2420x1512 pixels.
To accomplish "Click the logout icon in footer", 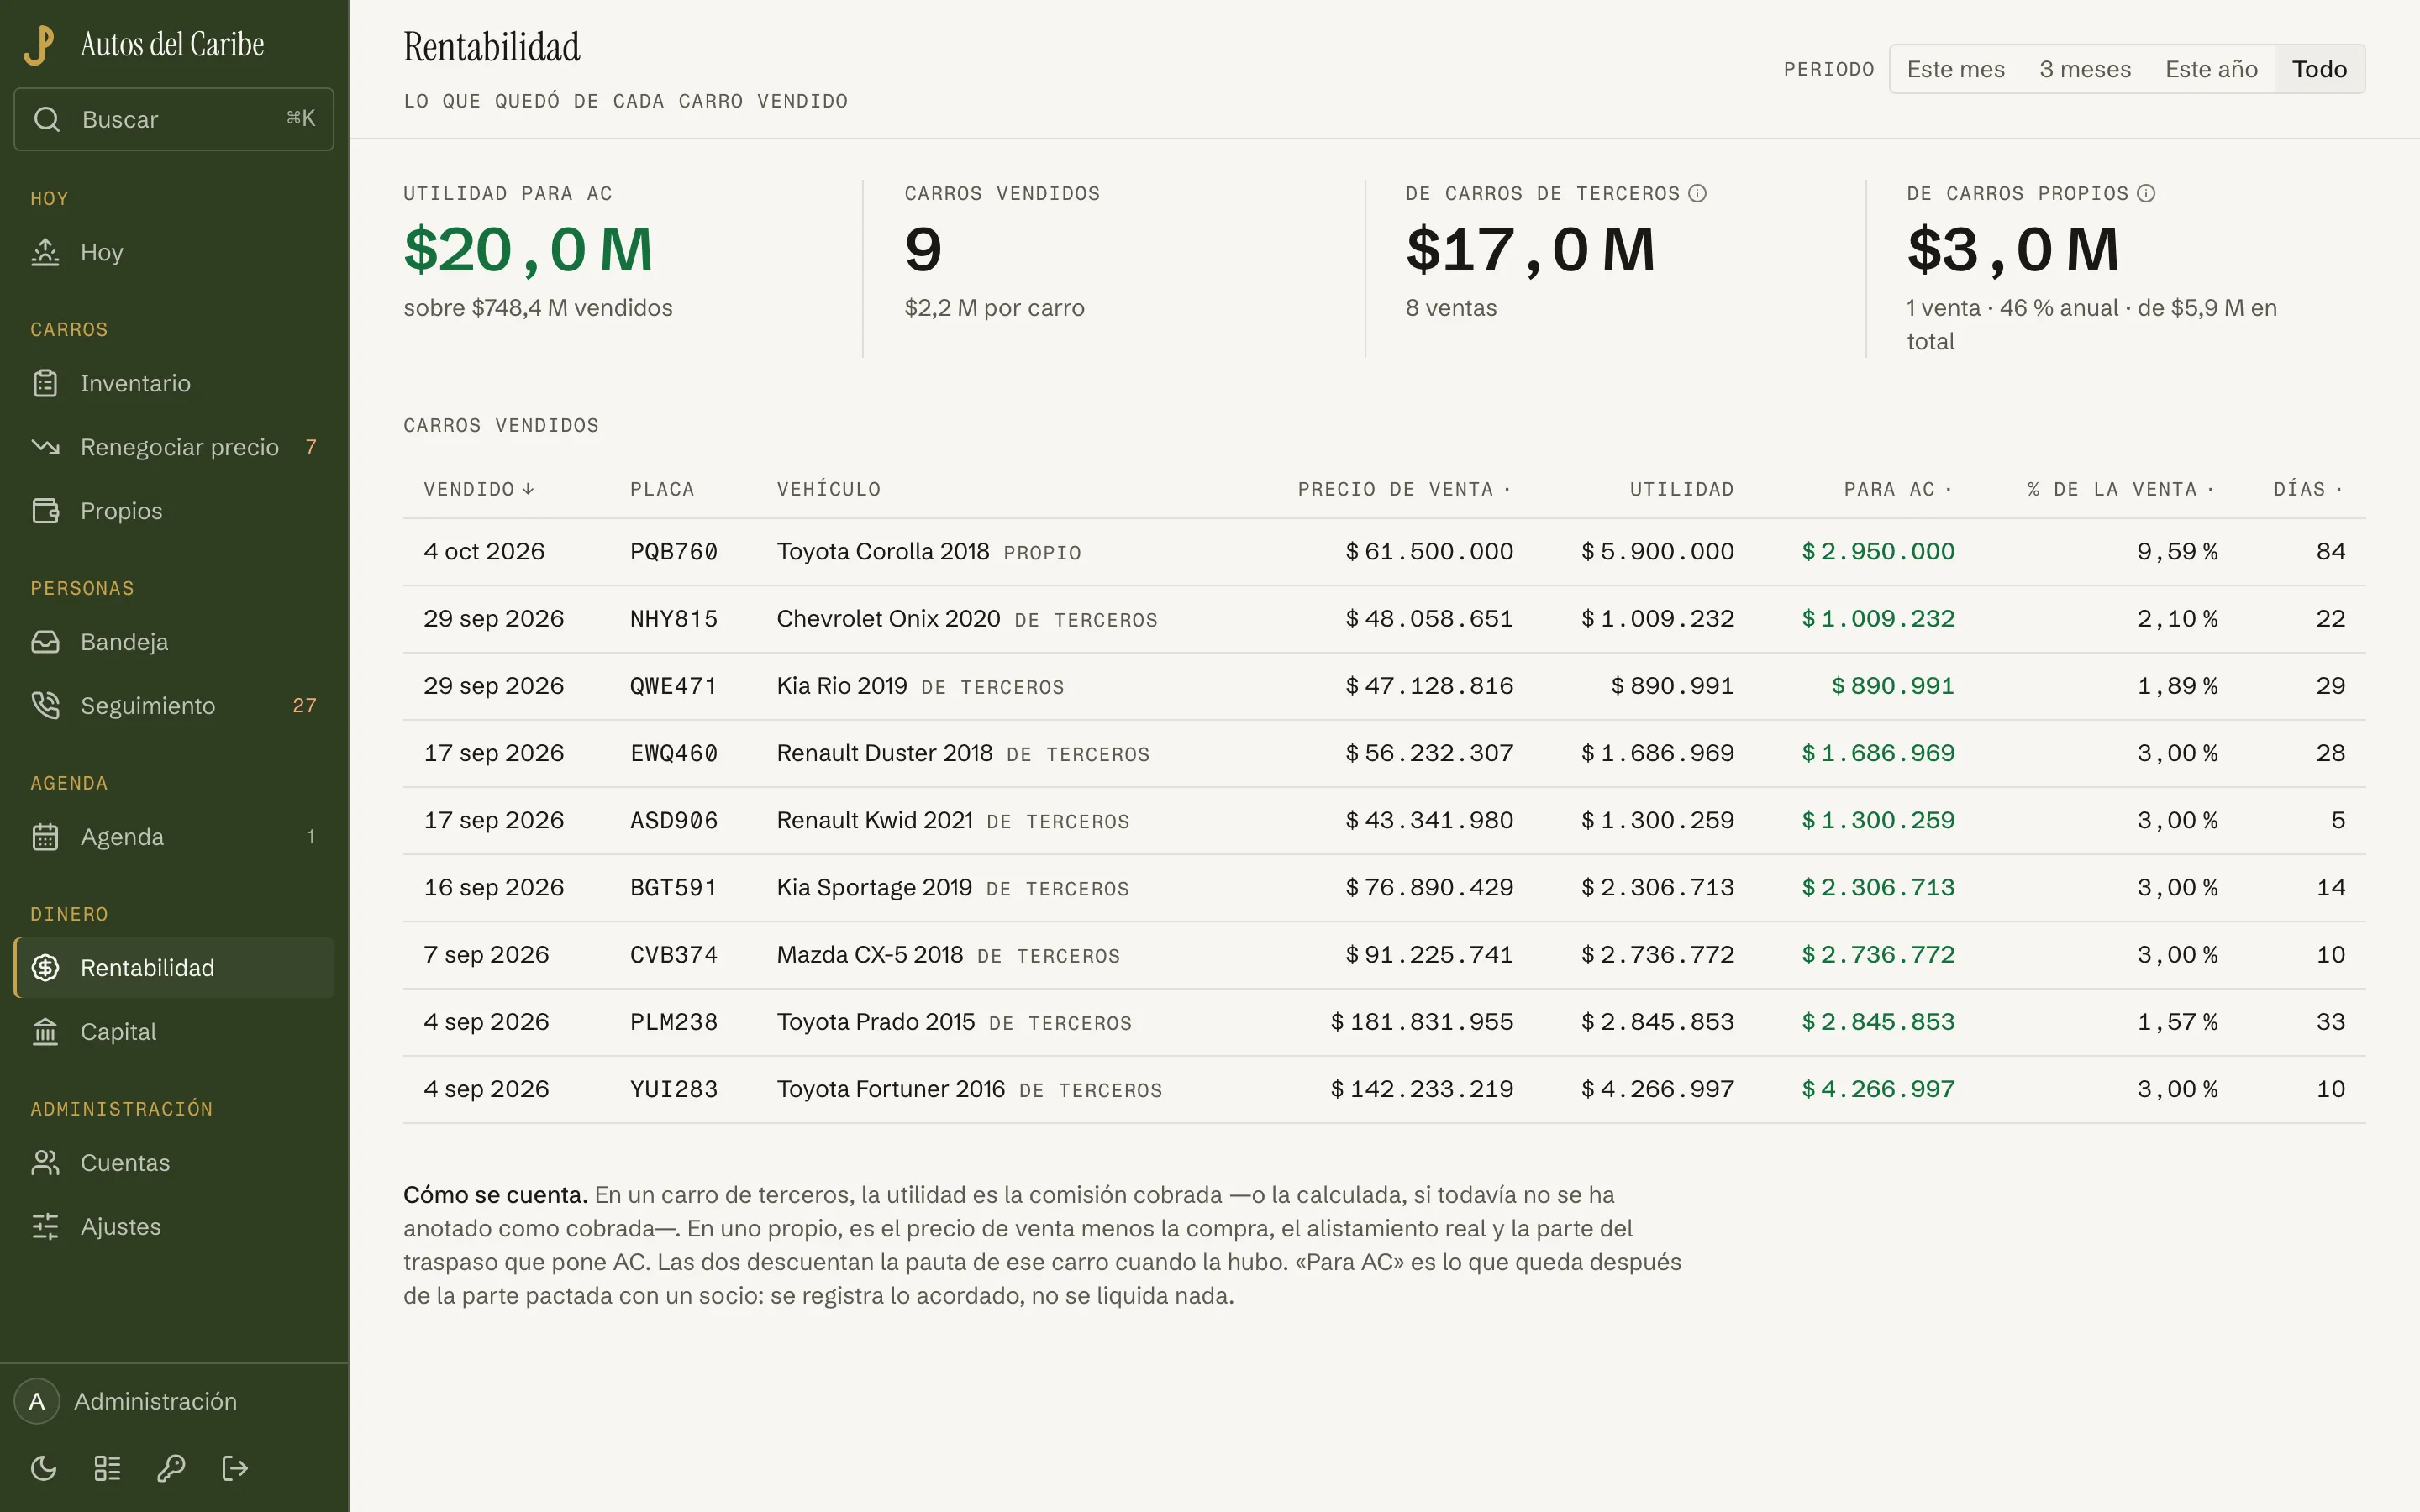I will pos(234,1469).
